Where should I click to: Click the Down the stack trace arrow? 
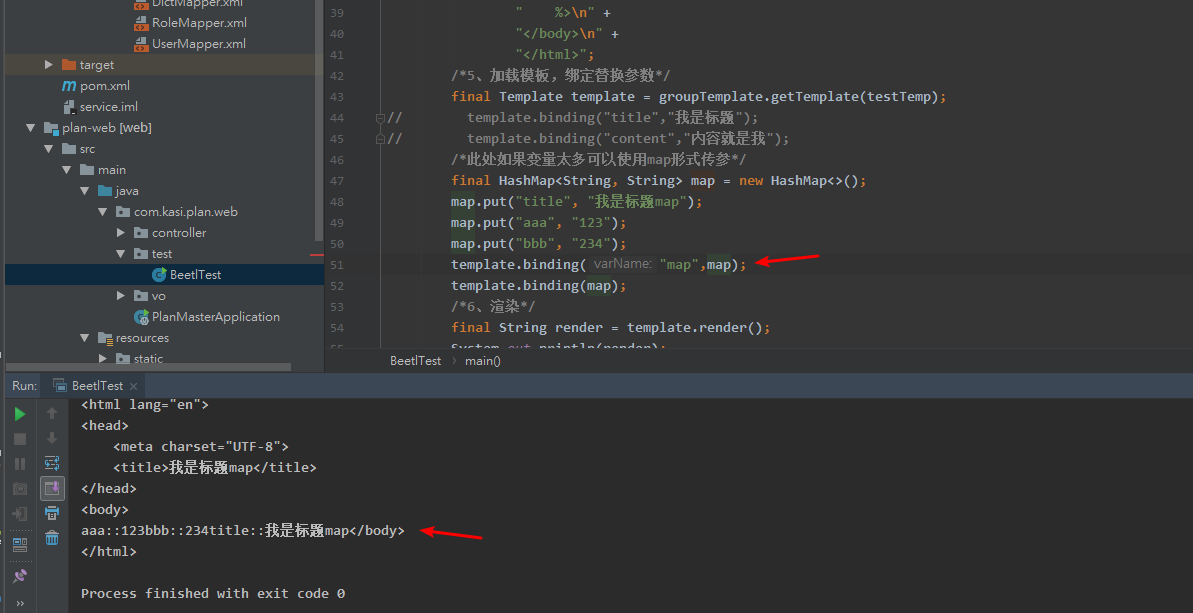(52, 438)
